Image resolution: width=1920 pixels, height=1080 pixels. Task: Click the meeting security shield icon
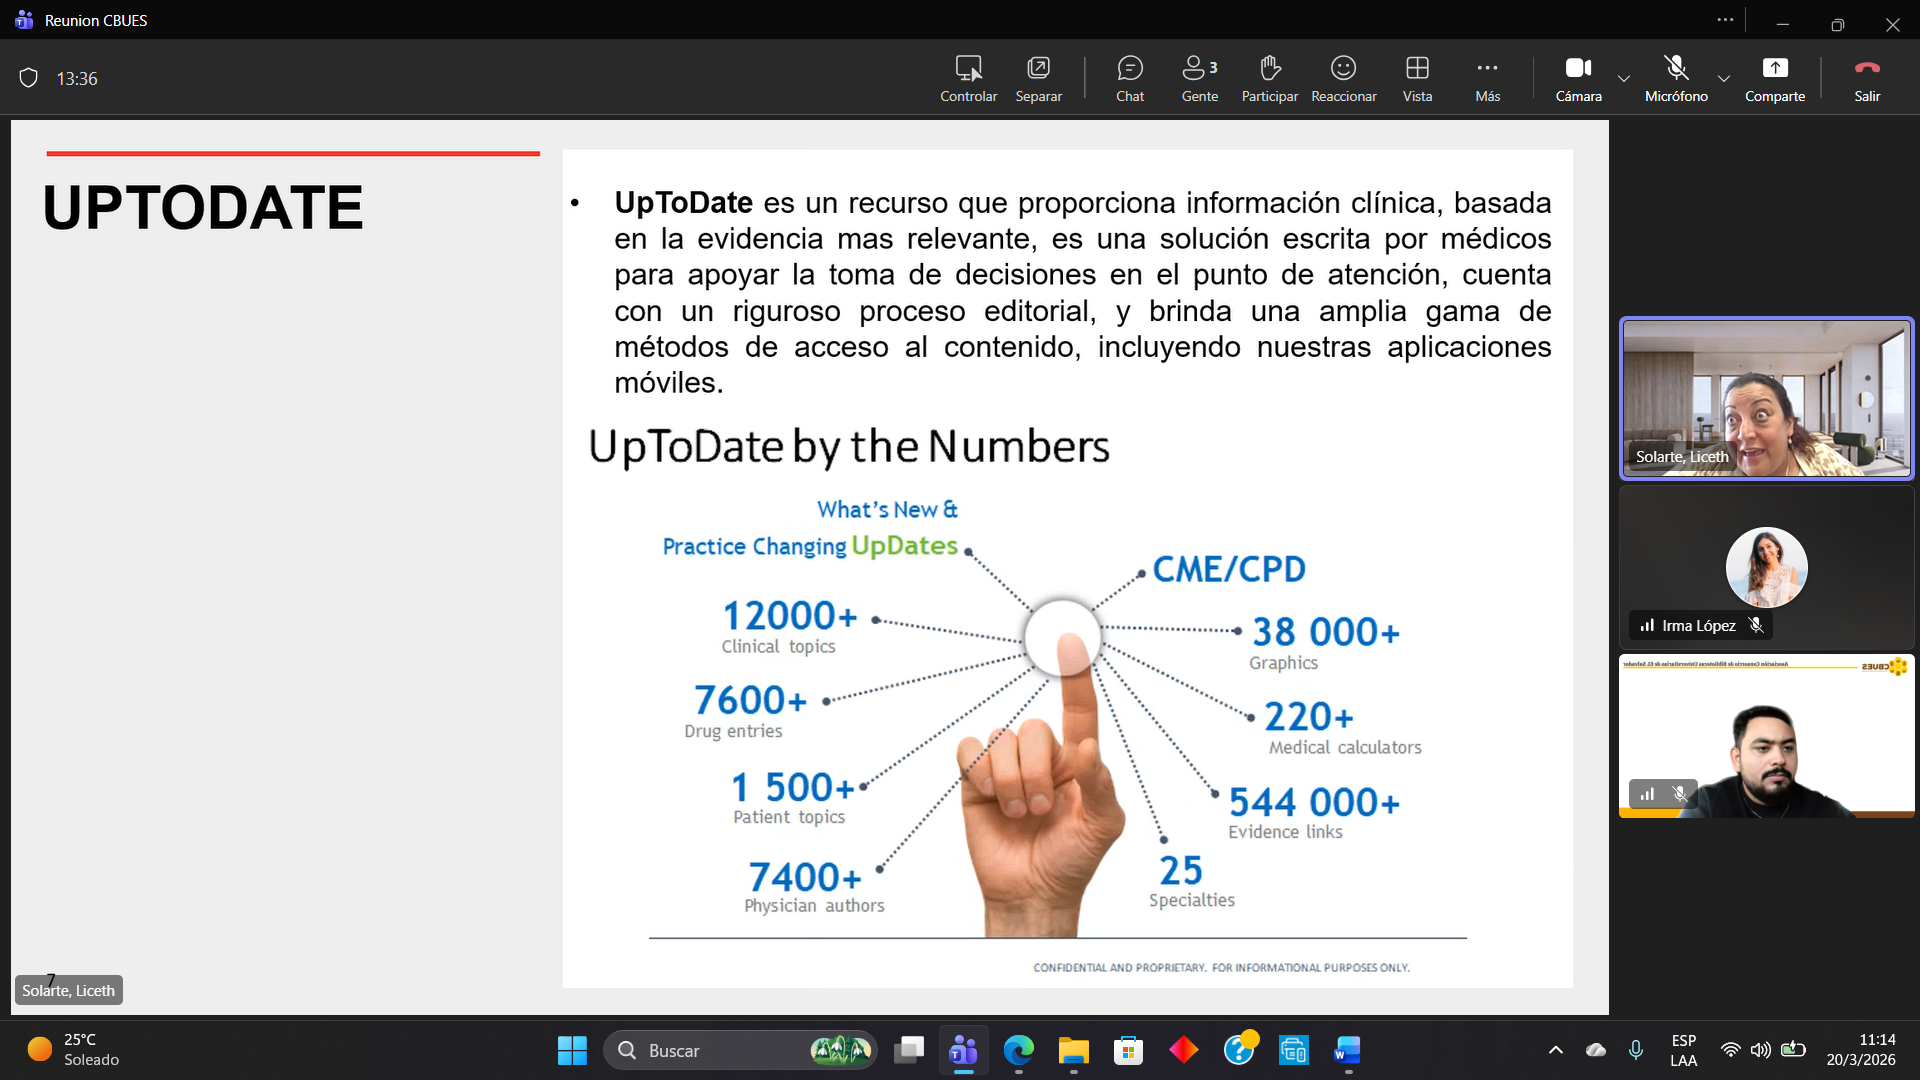coord(29,78)
